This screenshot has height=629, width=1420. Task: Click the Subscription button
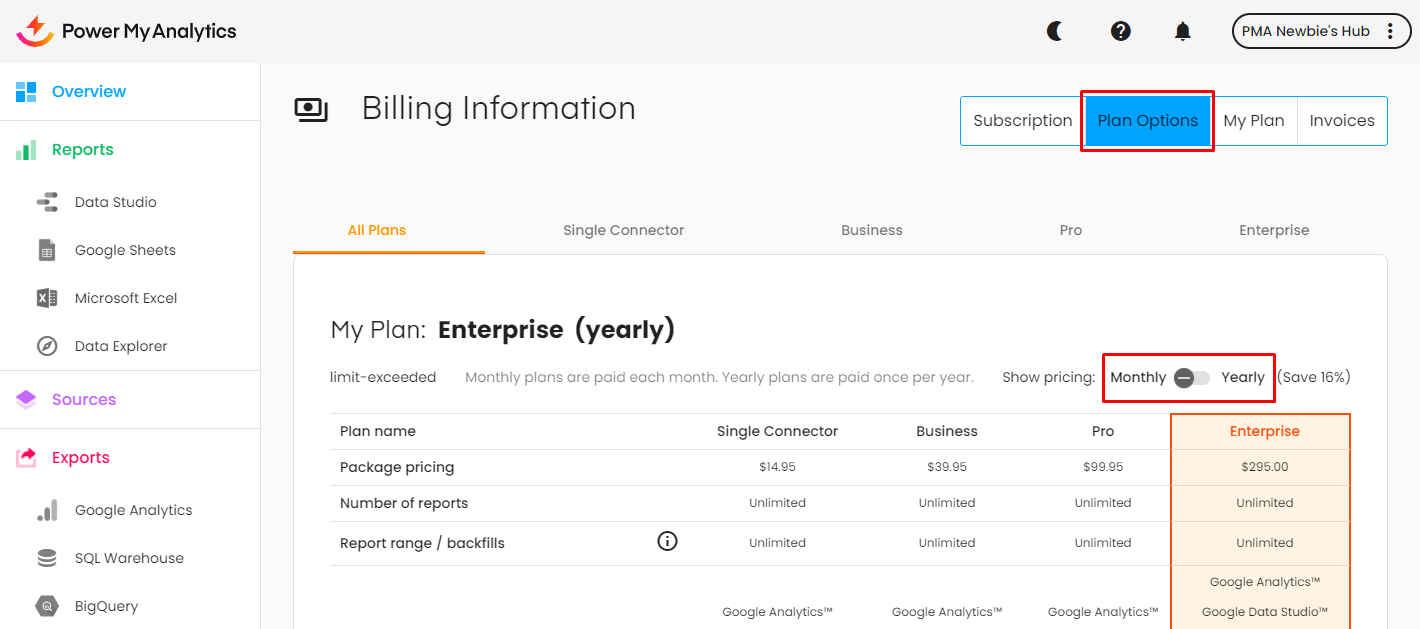1022,121
